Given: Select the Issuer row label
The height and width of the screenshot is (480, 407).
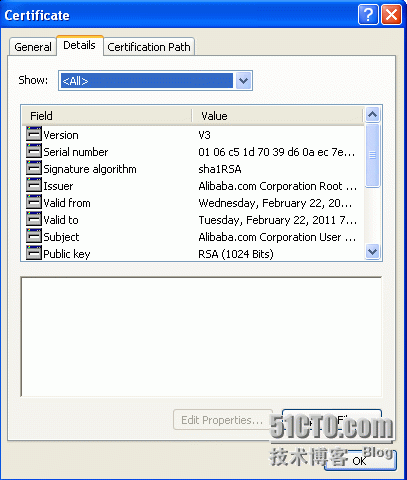Looking at the screenshot, I should point(58,186).
